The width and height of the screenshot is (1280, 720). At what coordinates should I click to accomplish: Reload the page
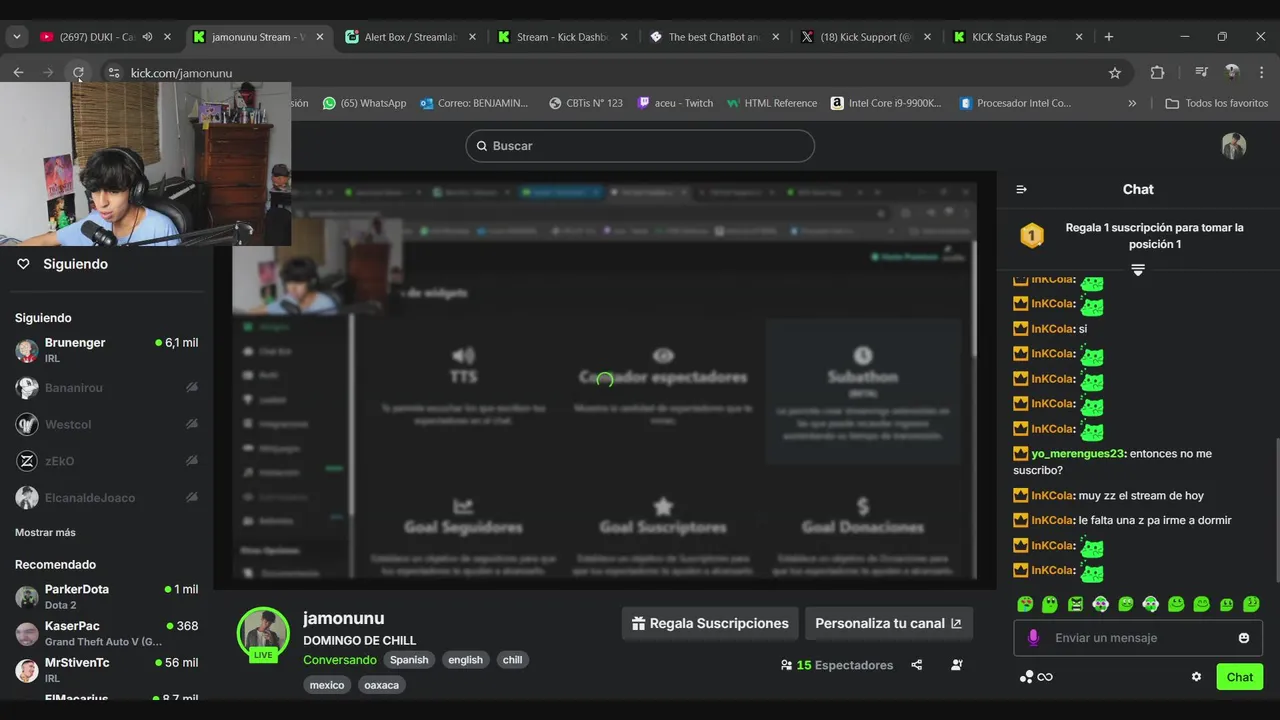(78, 73)
